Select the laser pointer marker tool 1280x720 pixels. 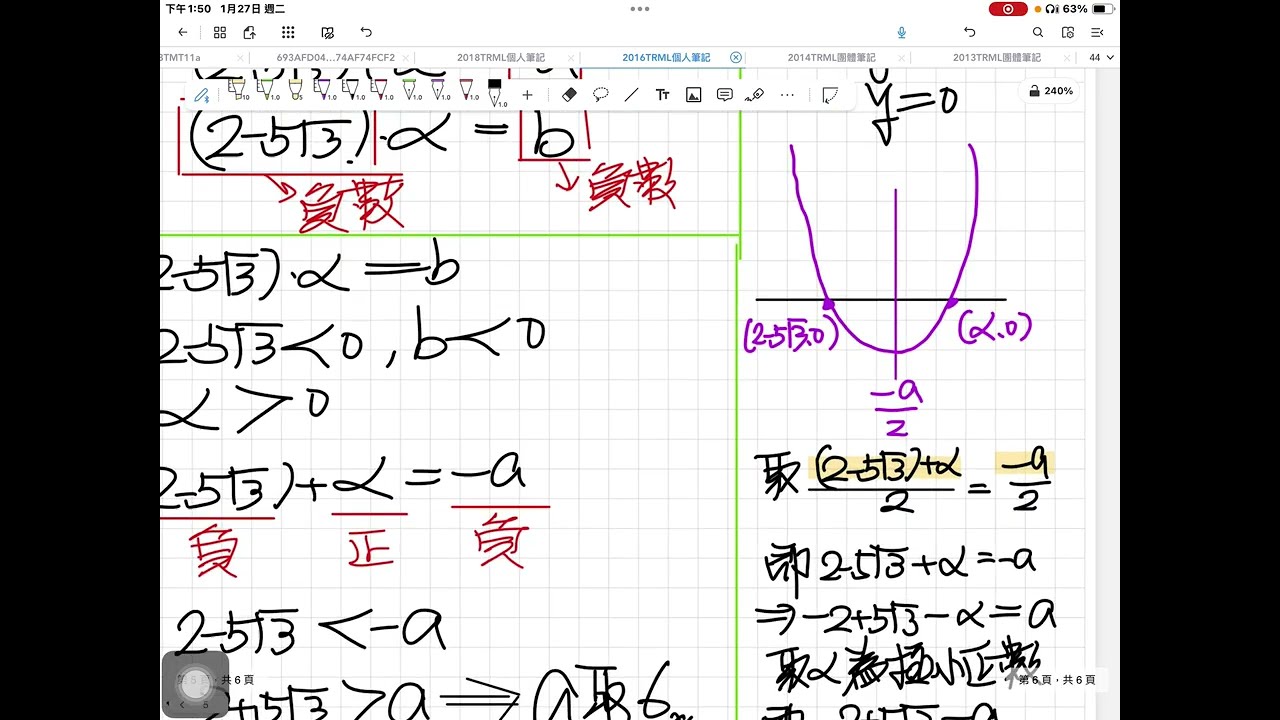pos(755,95)
